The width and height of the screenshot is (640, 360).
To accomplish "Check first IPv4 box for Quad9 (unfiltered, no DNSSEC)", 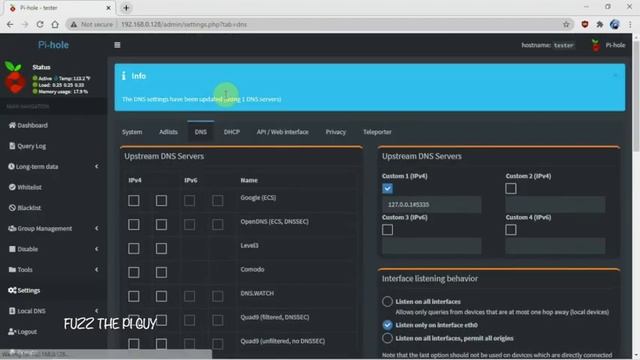I will (x=133, y=344).
